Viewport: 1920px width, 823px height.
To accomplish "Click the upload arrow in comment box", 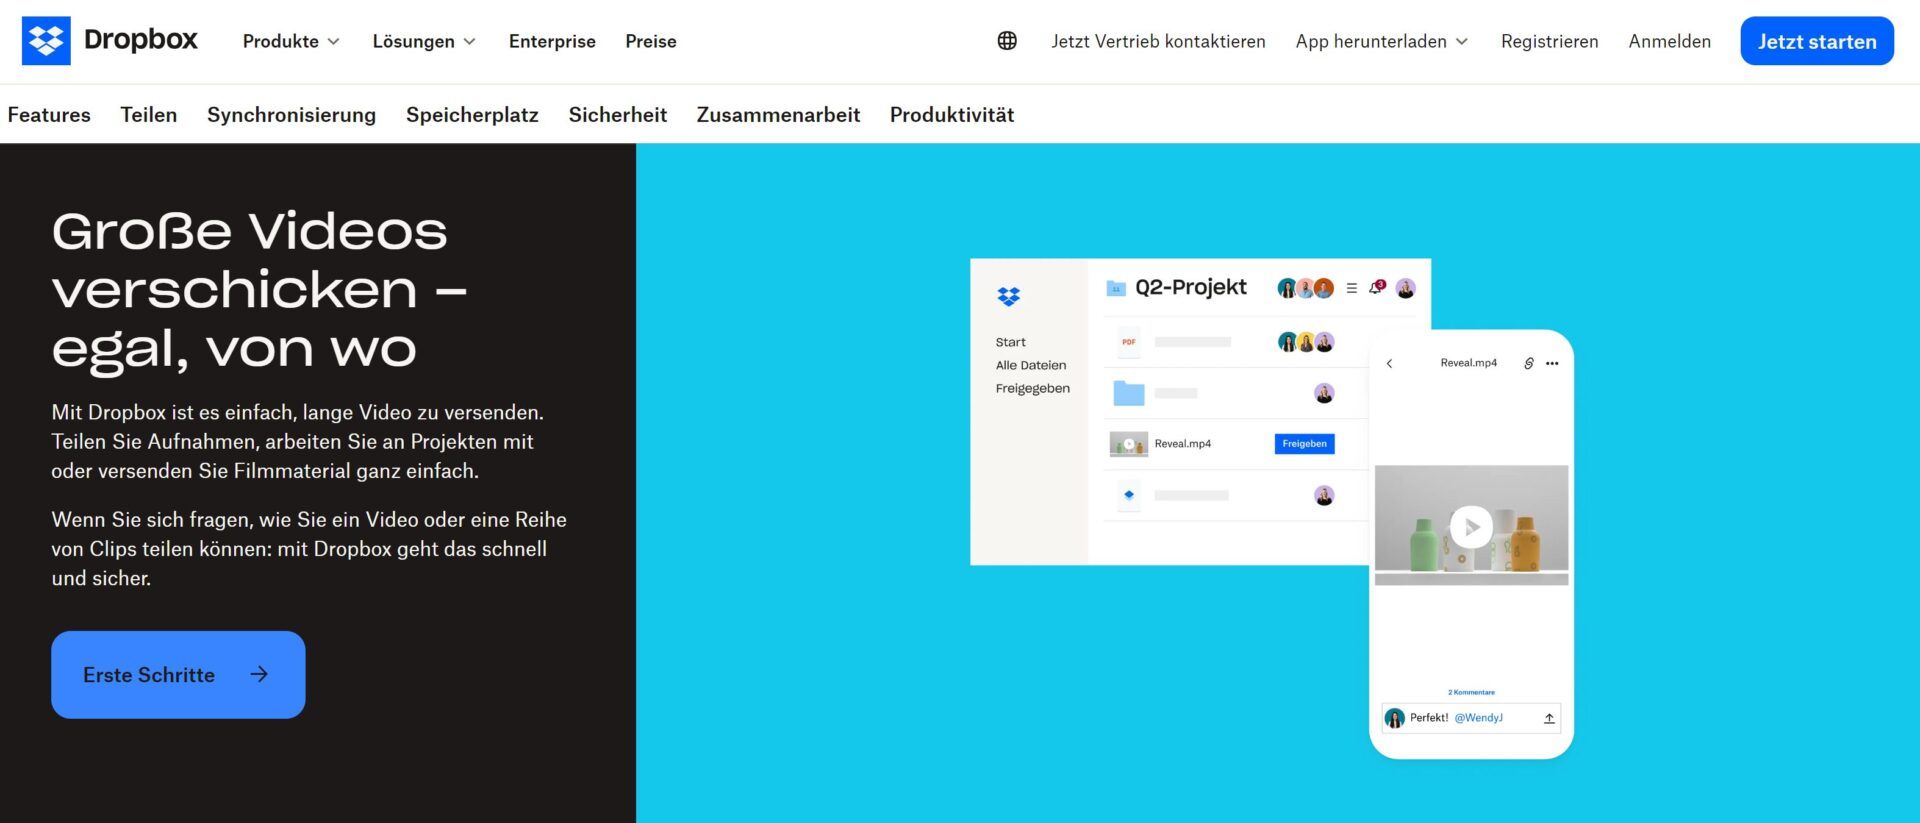I will tap(1549, 718).
